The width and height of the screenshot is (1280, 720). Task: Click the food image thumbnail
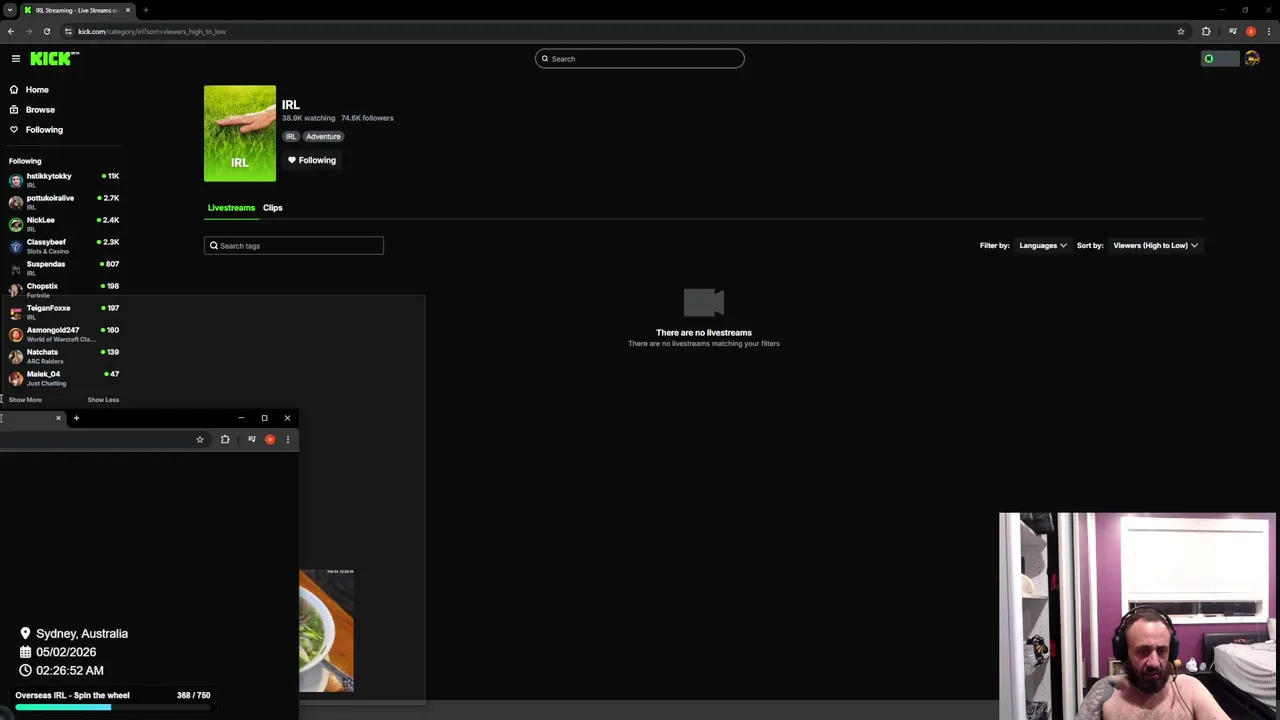pyautogui.click(x=326, y=631)
